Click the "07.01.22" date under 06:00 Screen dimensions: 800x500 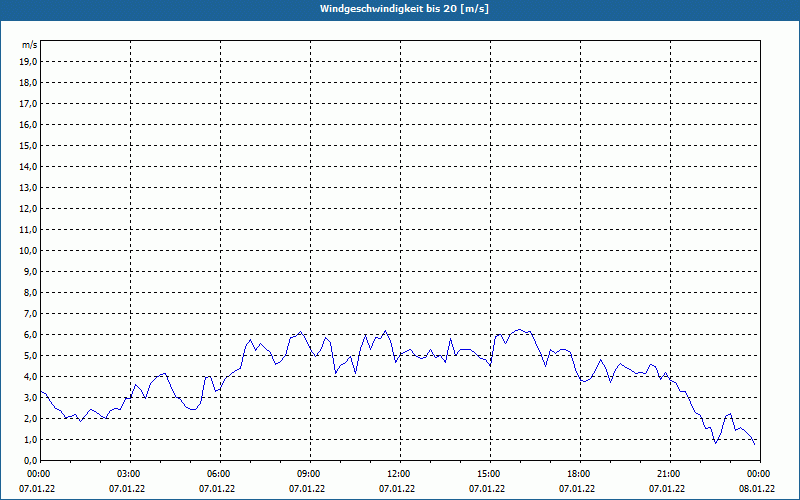[217, 489]
